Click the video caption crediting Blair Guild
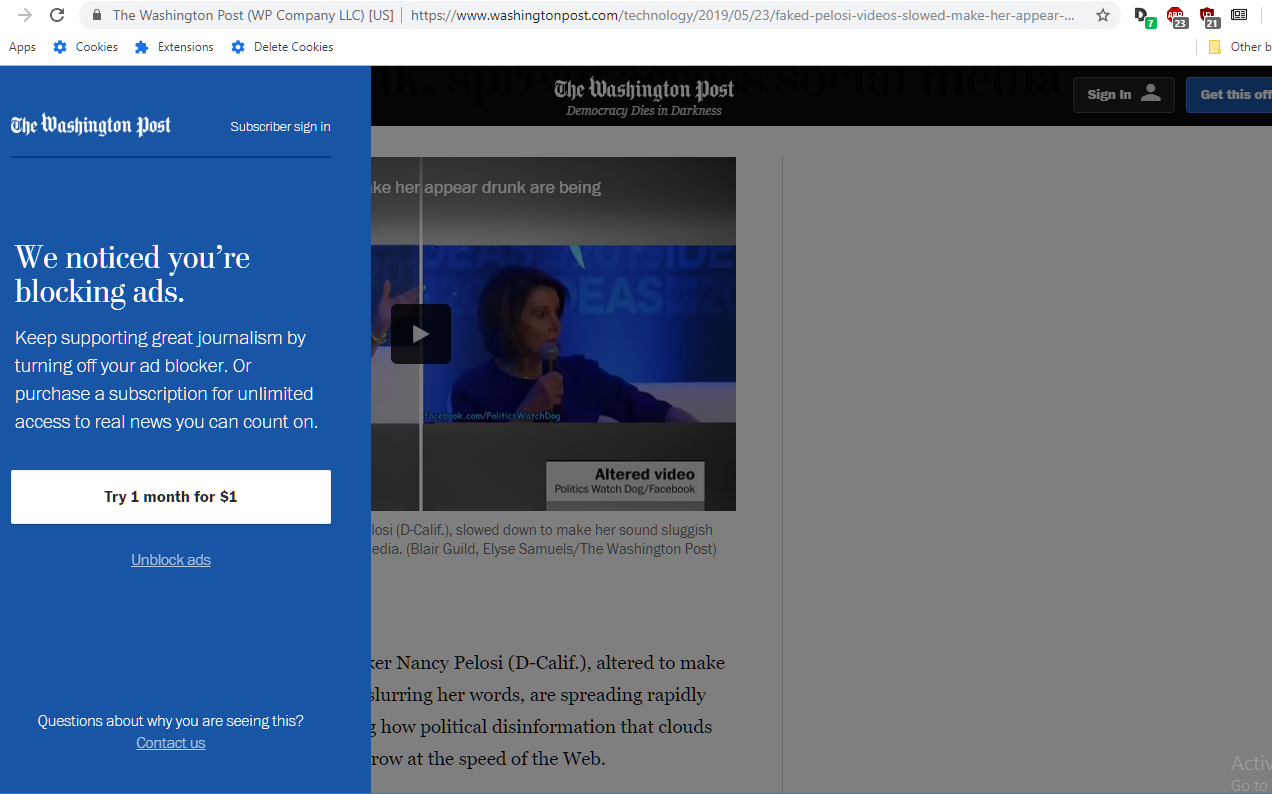The width and height of the screenshot is (1272, 794). click(544, 539)
